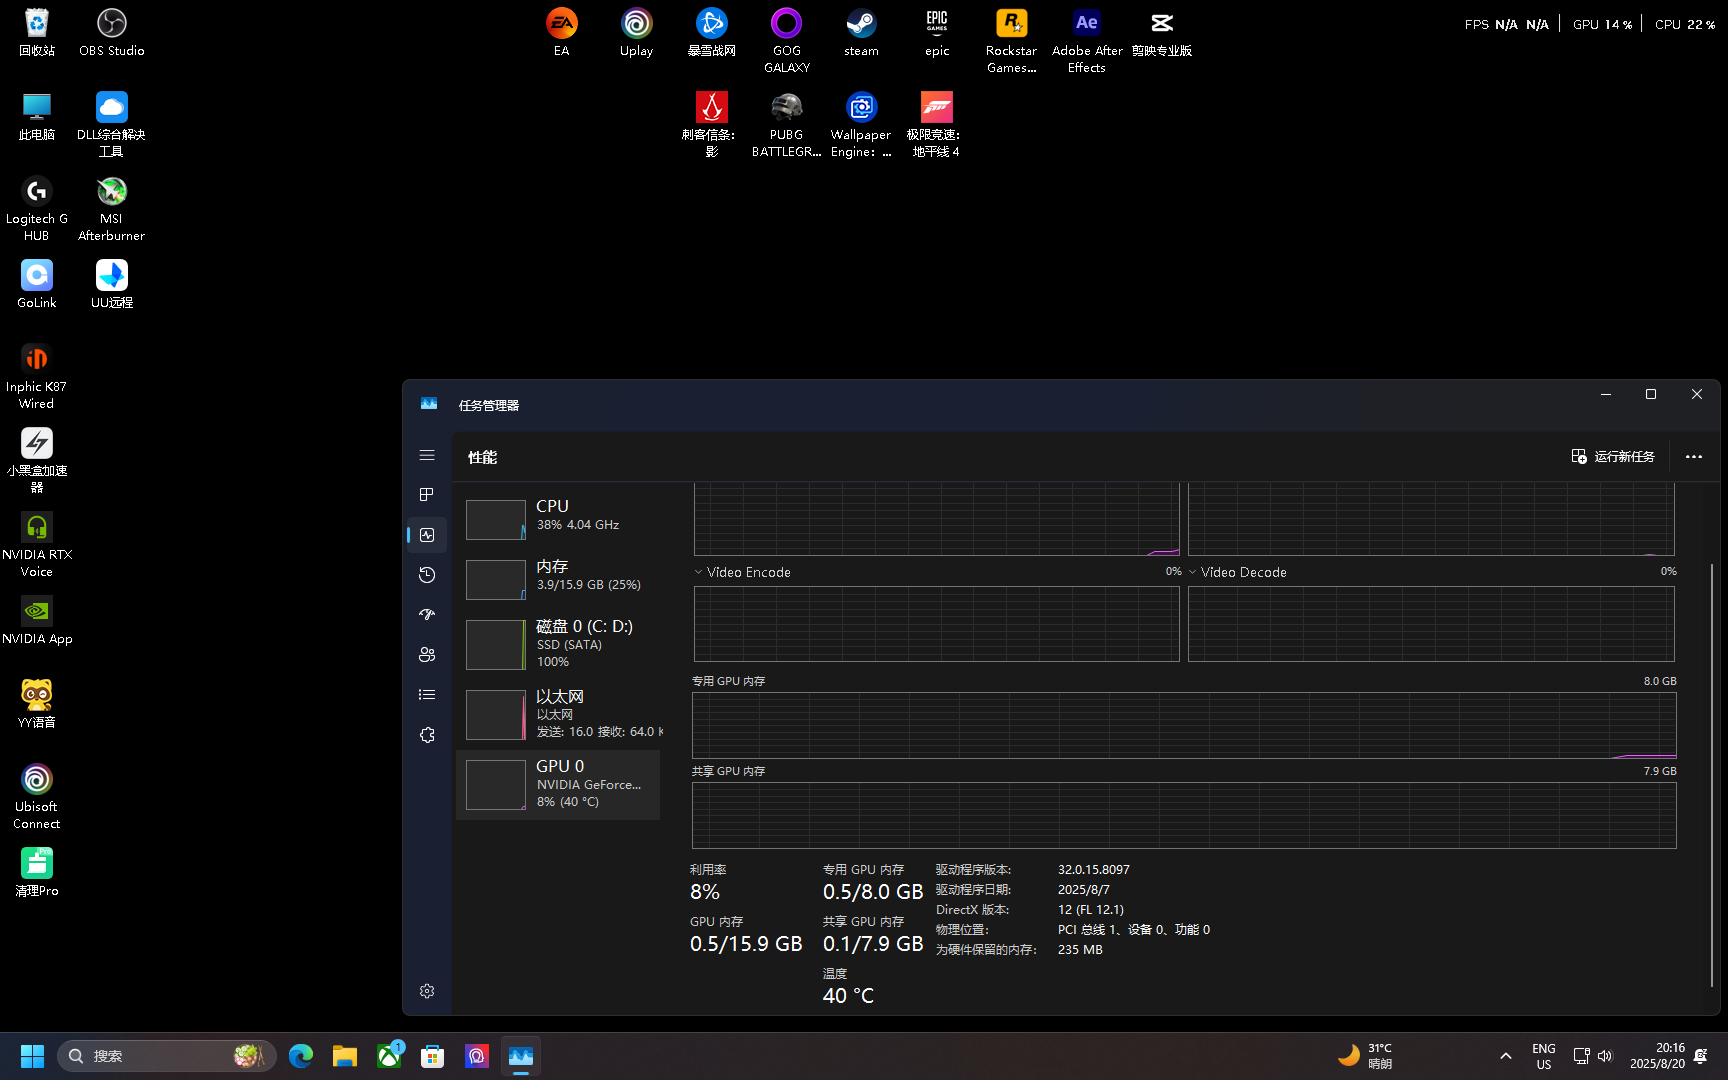
Task: Open Adobe After Effects desktop icon
Action: pos(1087,40)
